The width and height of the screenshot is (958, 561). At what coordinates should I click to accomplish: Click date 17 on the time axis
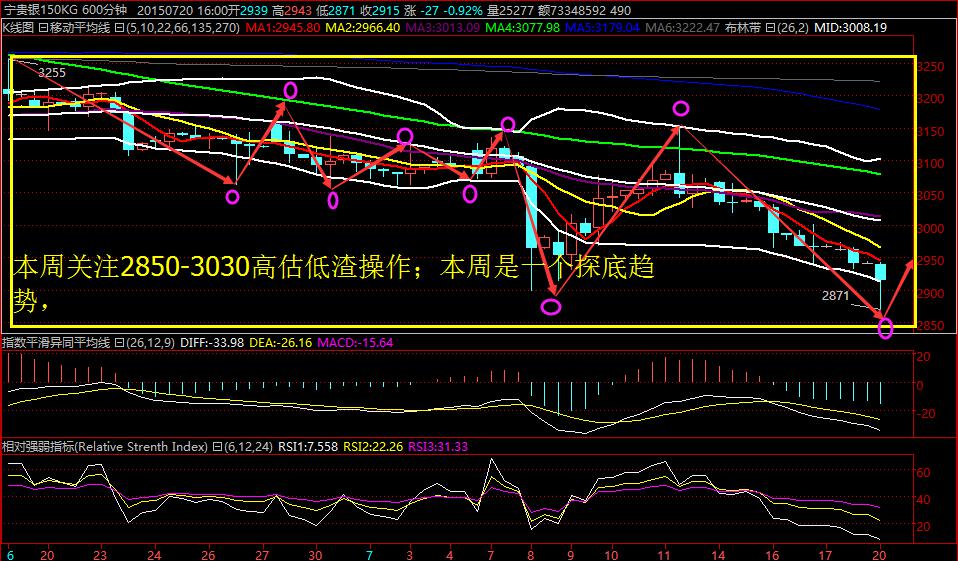[x=825, y=555]
